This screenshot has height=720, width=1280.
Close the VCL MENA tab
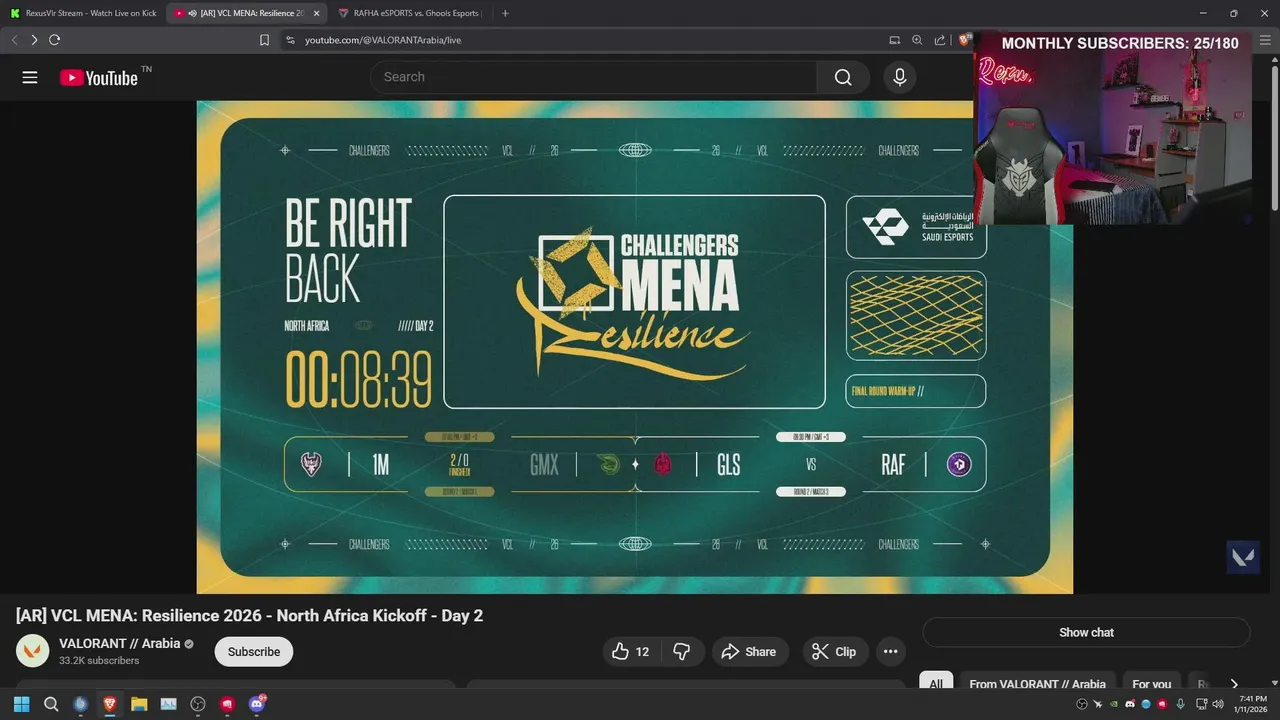click(x=317, y=13)
